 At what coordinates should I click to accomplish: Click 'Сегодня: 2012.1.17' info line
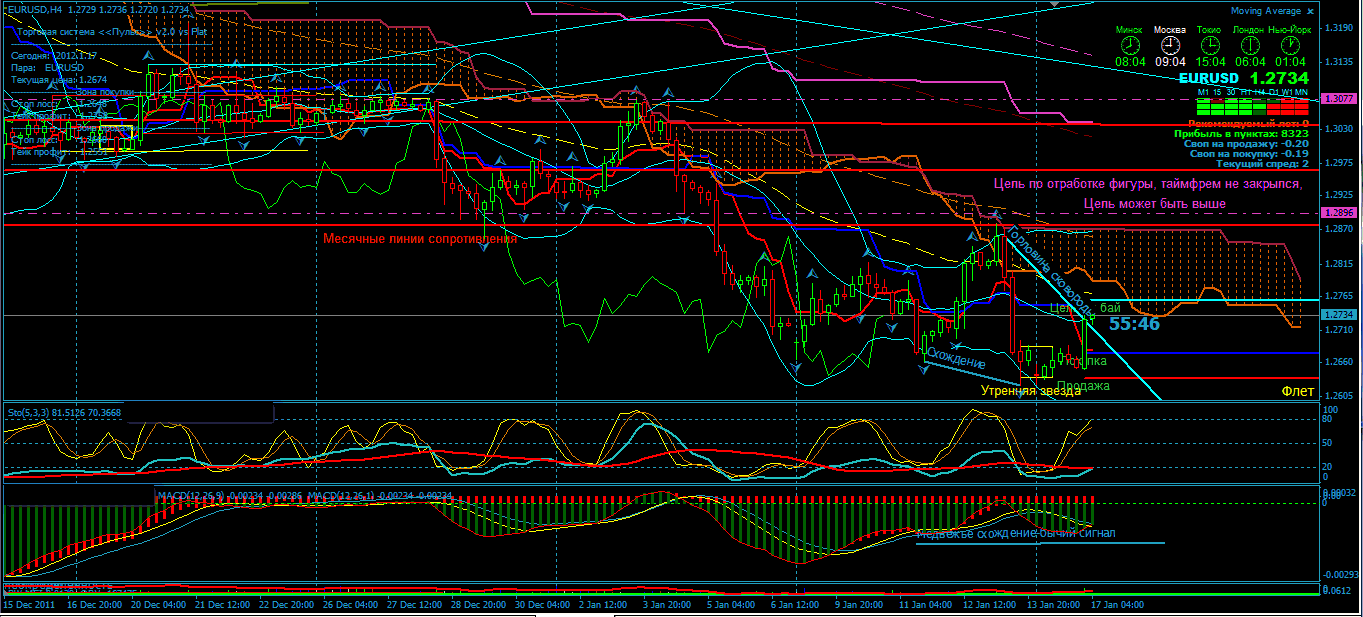tap(54, 55)
